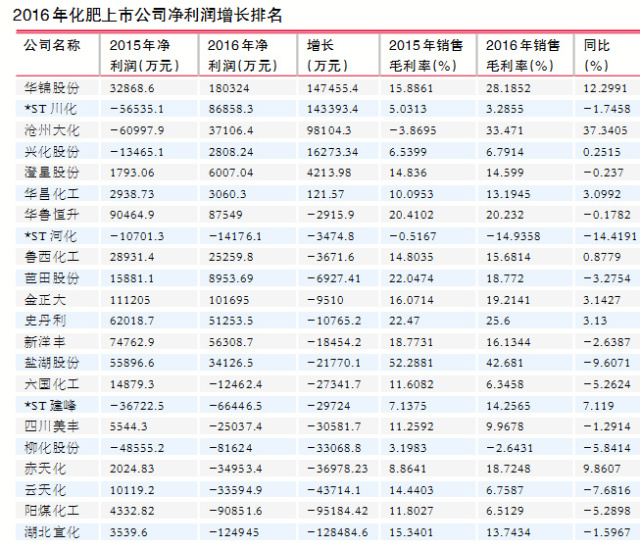The height and width of the screenshot is (548, 640).
Task: Click company name 柳化股份
Action: point(52,448)
